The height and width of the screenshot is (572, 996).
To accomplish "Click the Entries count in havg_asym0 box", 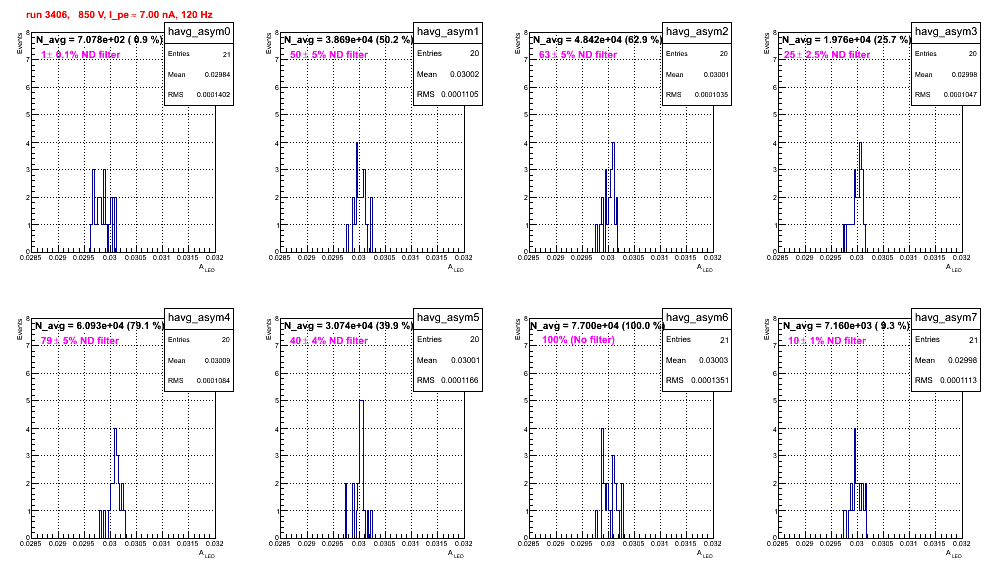I will [227, 55].
